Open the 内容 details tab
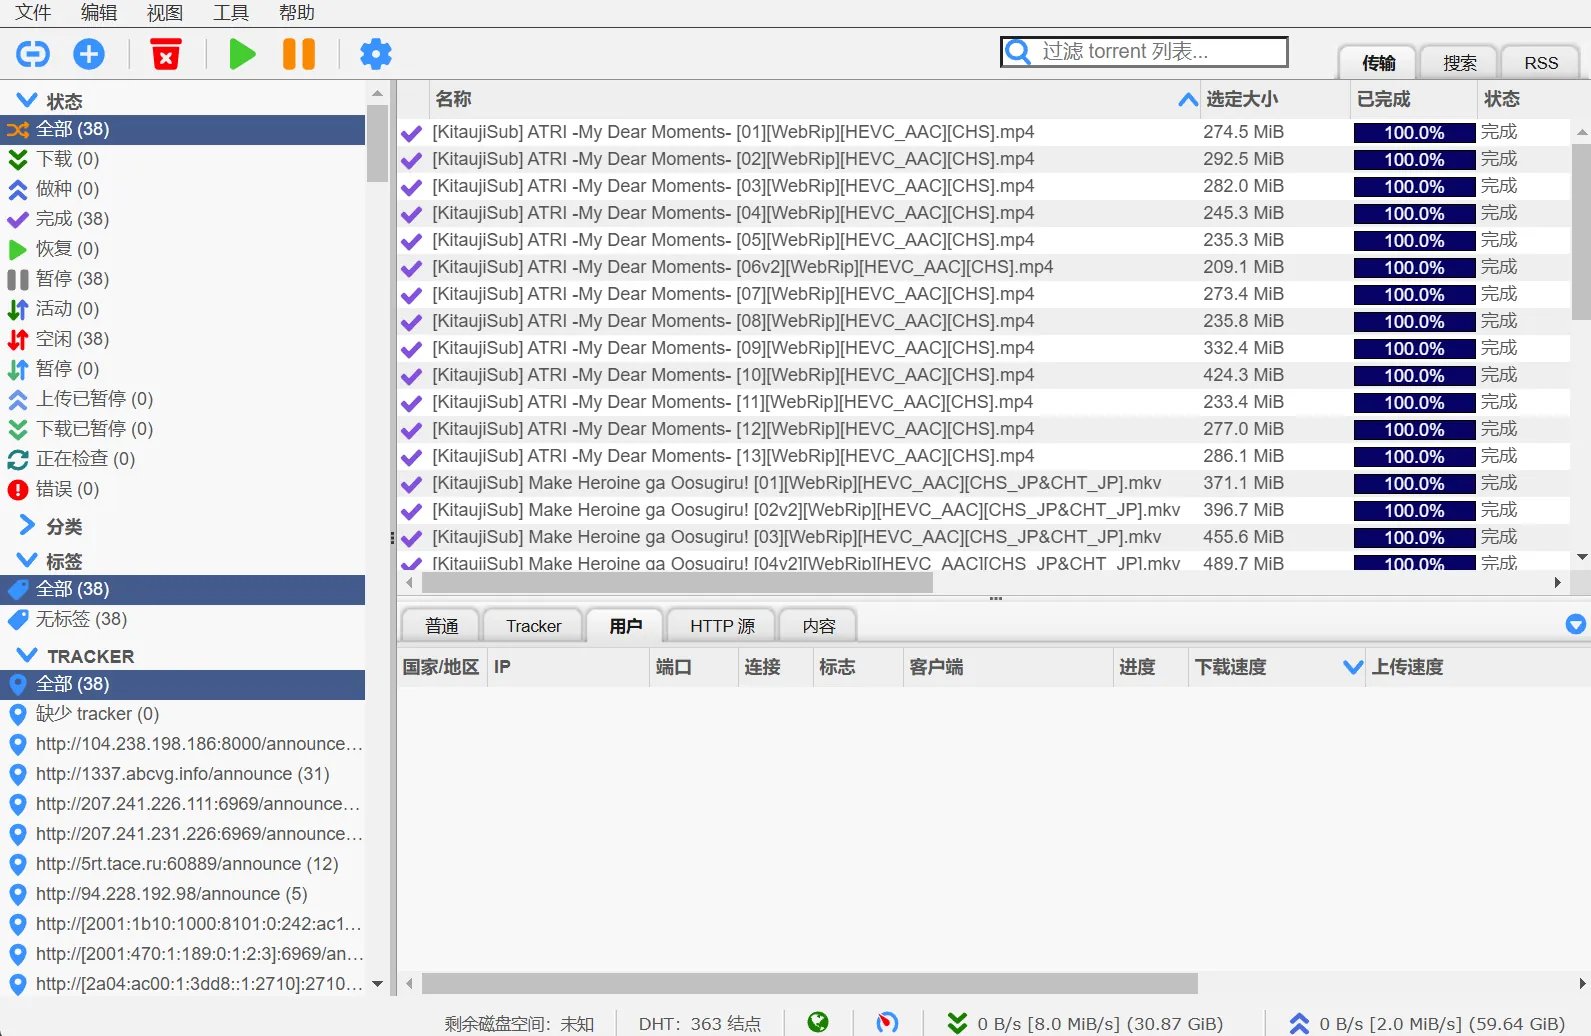The width and height of the screenshot is (1591, 1036). point(818,626)
